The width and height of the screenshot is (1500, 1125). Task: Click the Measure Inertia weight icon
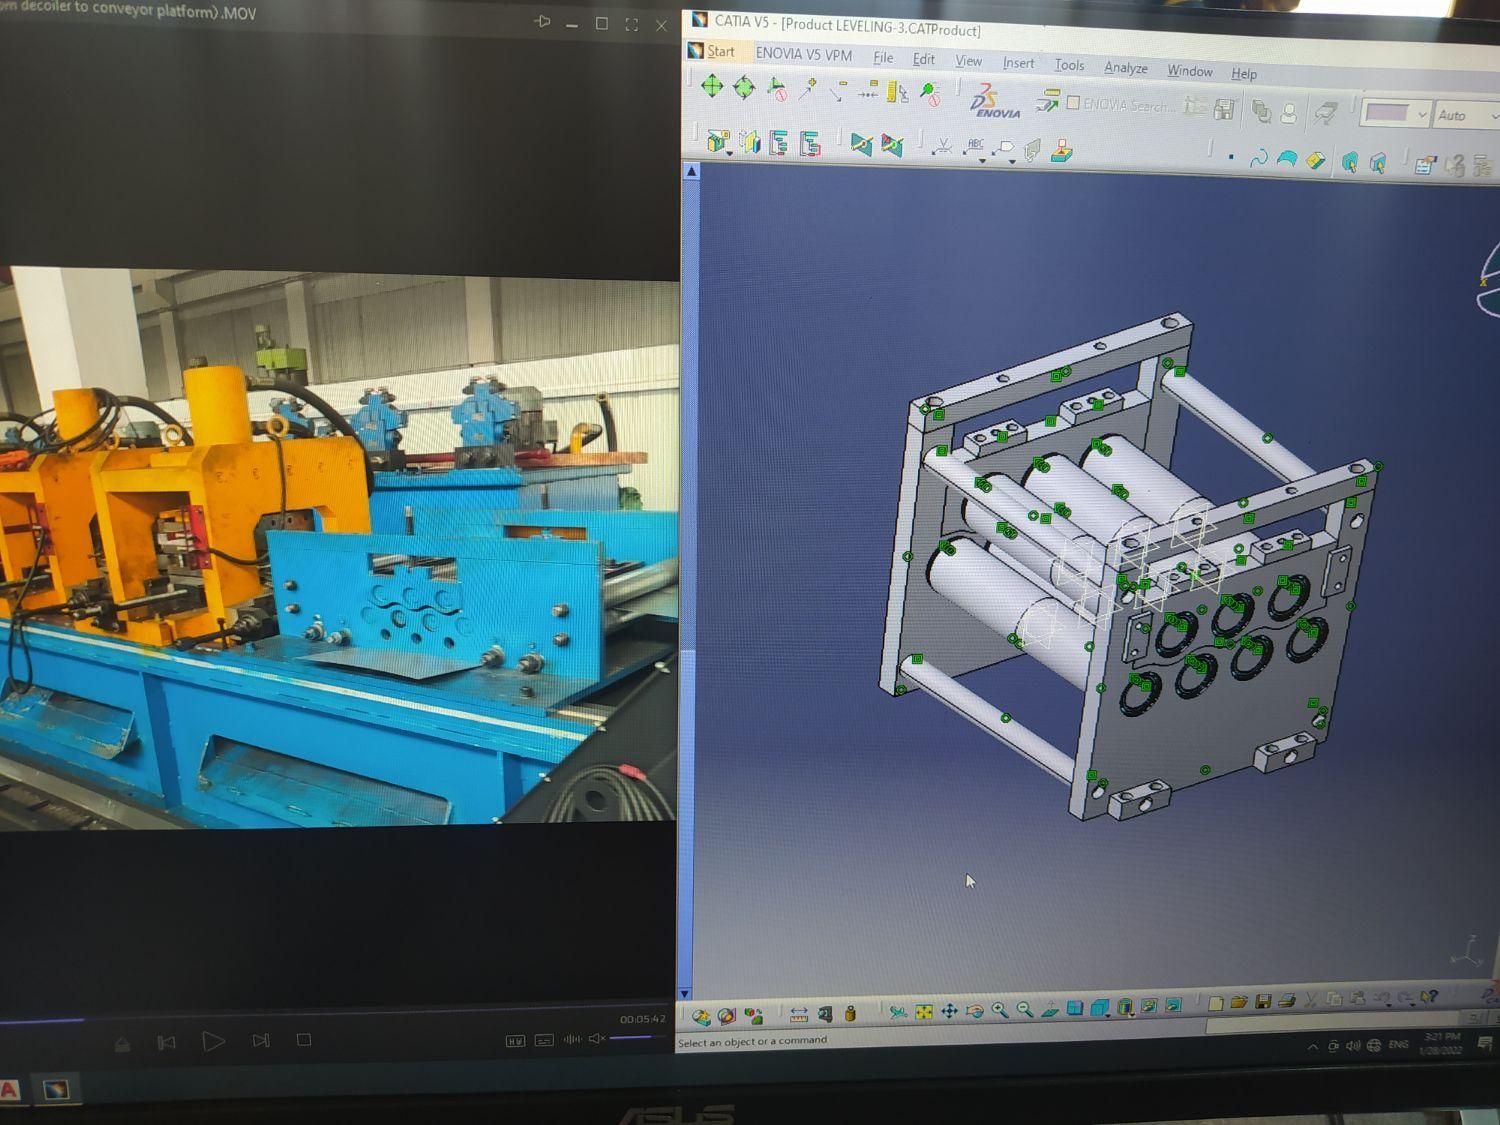[x=850, y=1014]
